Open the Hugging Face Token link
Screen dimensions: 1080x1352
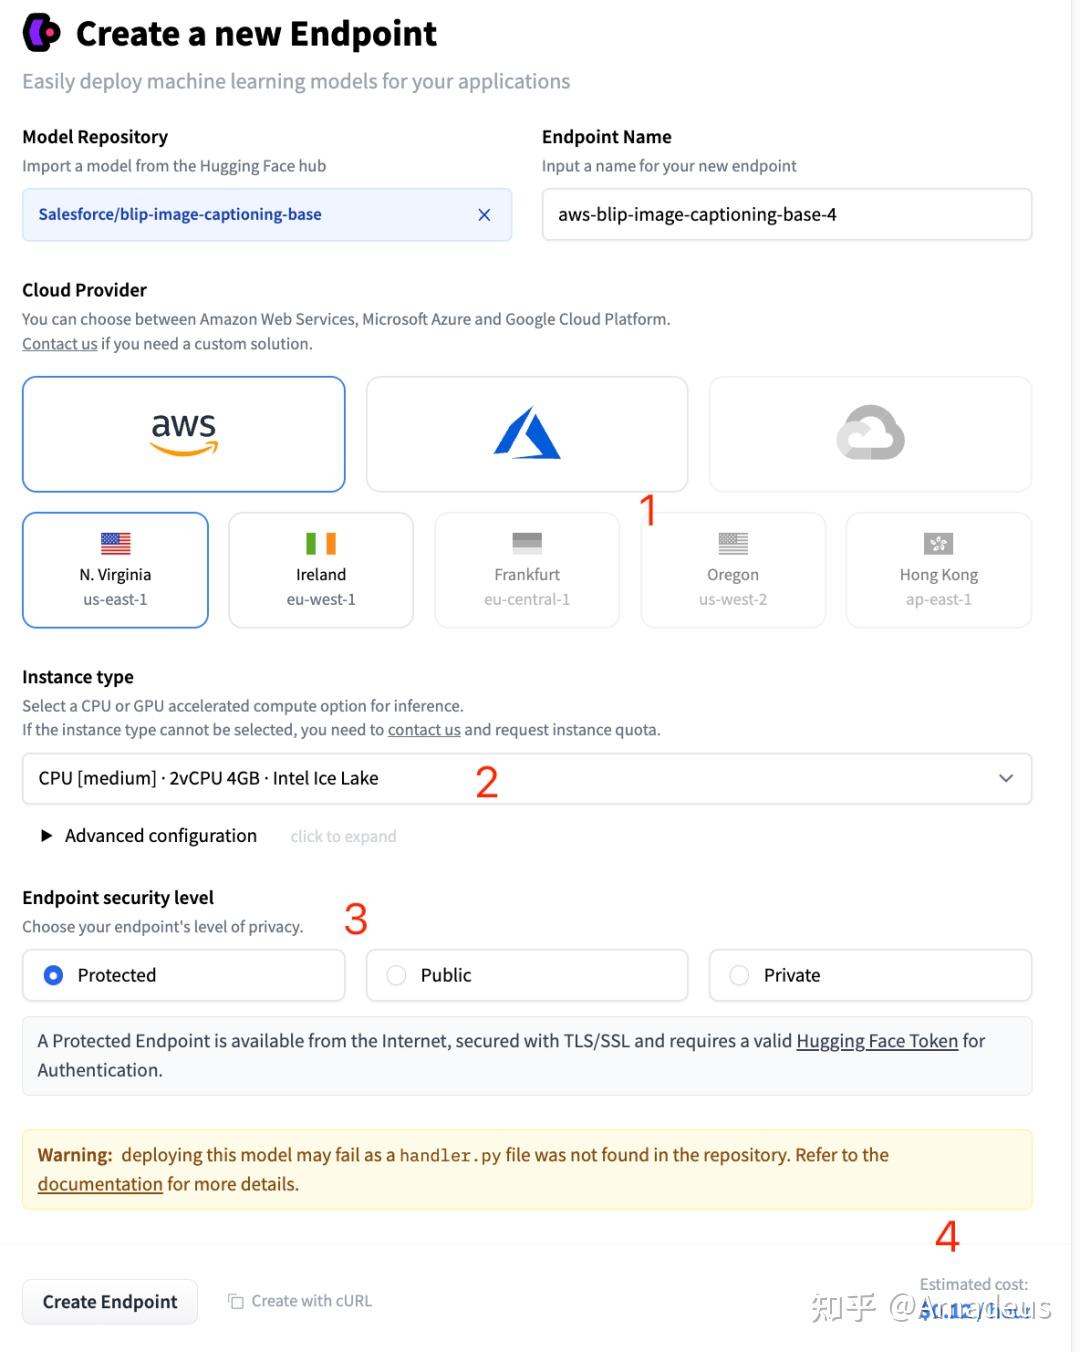pyautogui.click(x=877, y=1041)
